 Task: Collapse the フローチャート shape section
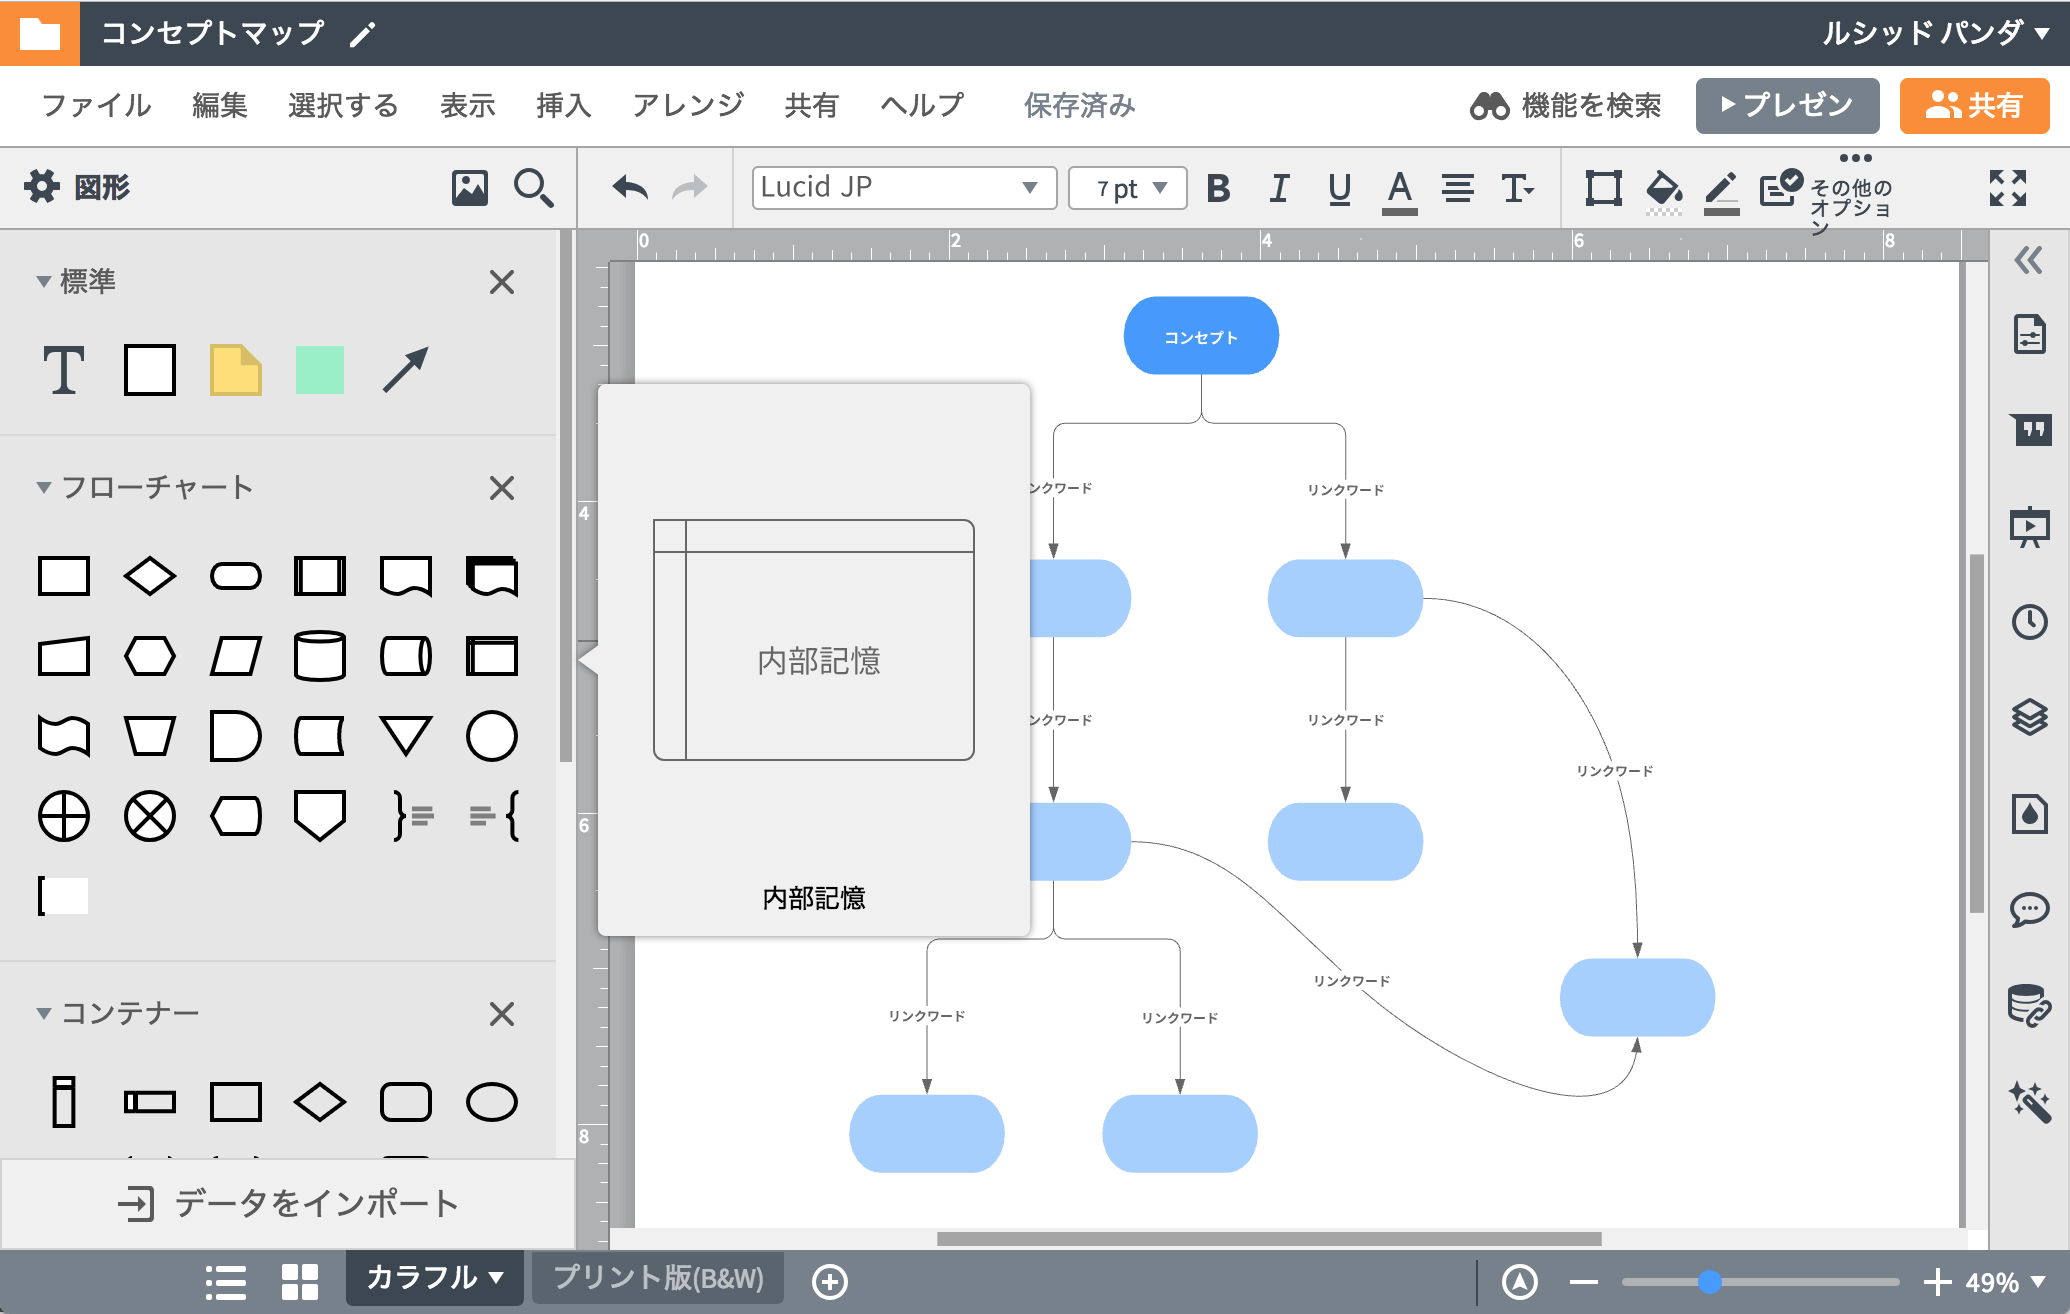click(x=44, y=488)
